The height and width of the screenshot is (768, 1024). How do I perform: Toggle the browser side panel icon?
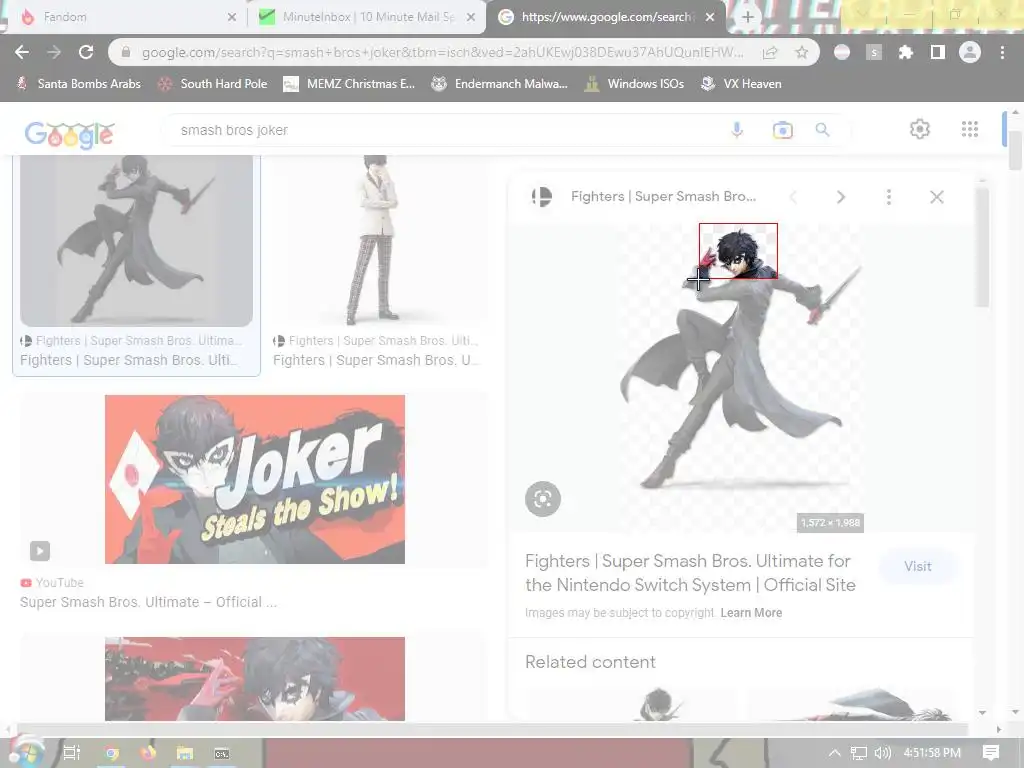[937, 52]
